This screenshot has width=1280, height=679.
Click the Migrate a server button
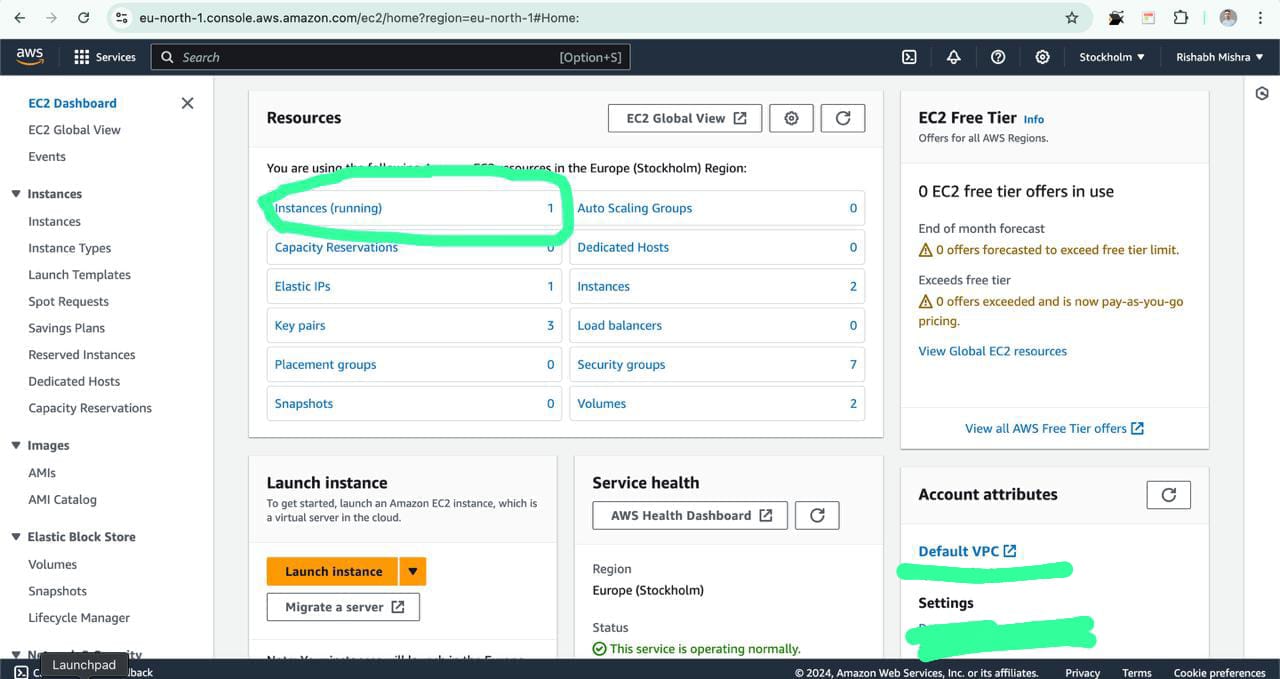(343, 607)
